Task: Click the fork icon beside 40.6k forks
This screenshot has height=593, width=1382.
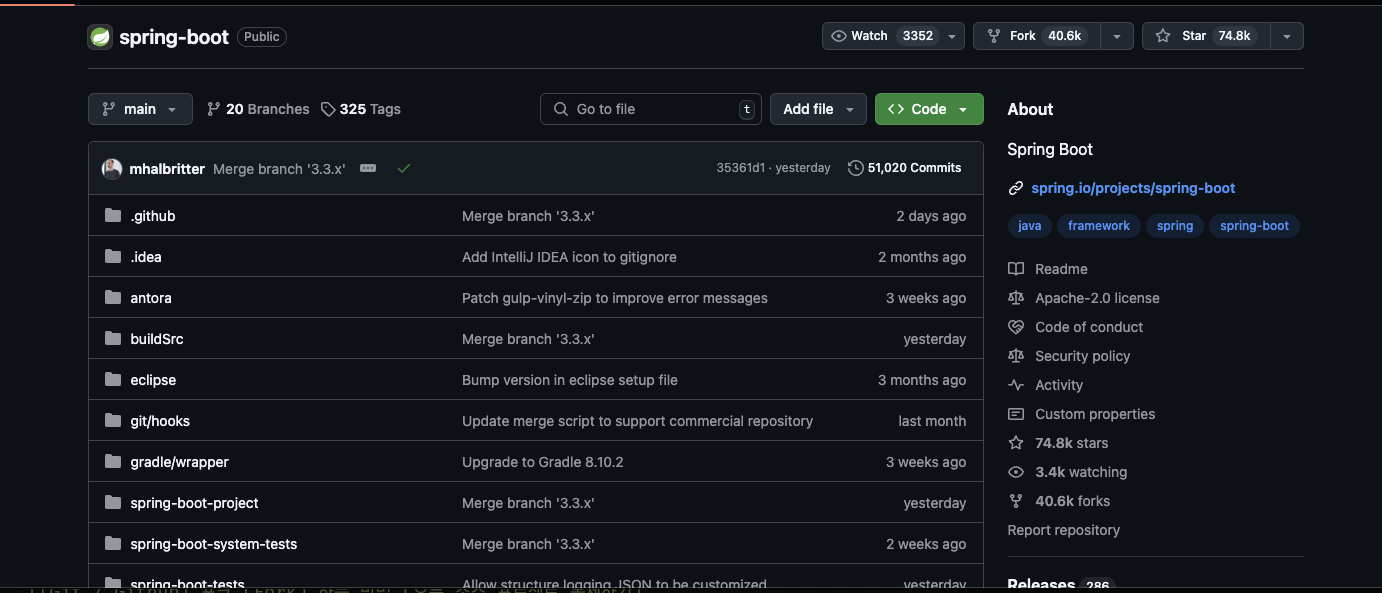Action: tap(1016, 501)
